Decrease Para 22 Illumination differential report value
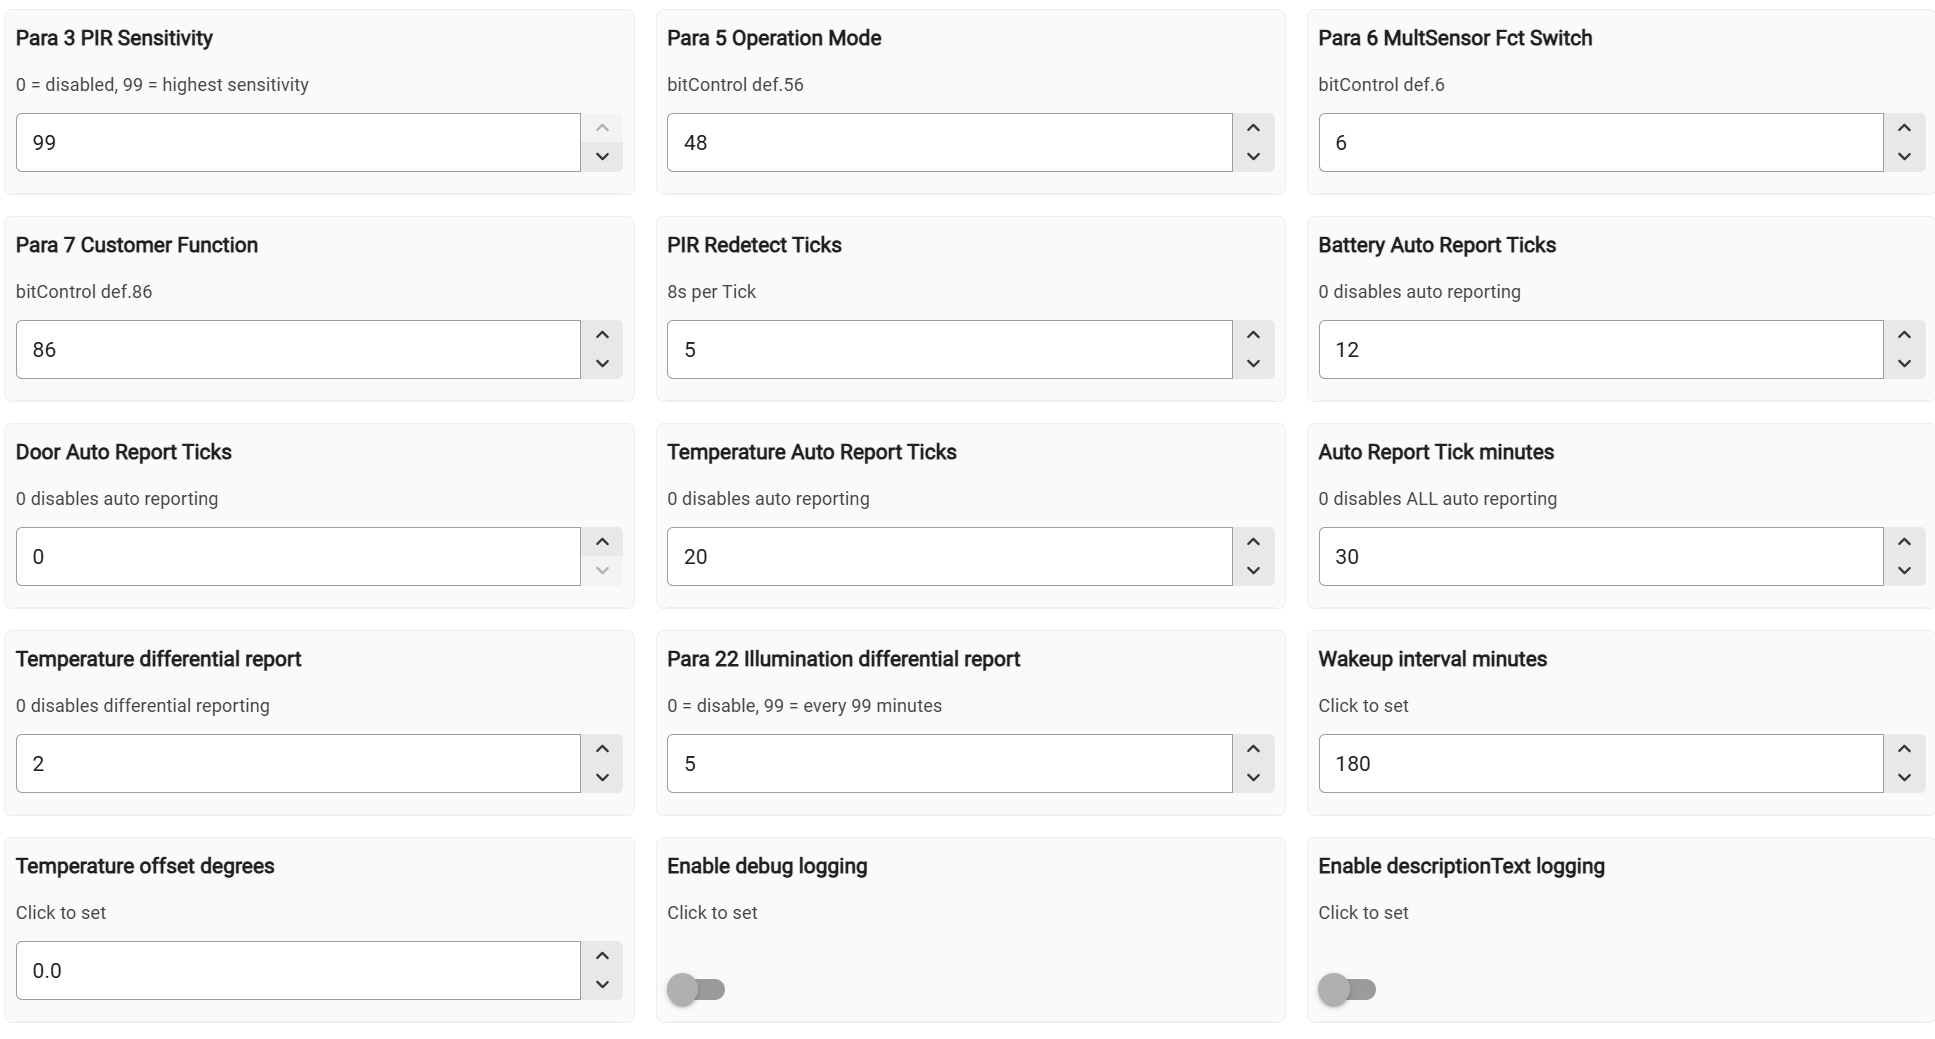1935x1039 pixels. click(x=1253, y=778)
